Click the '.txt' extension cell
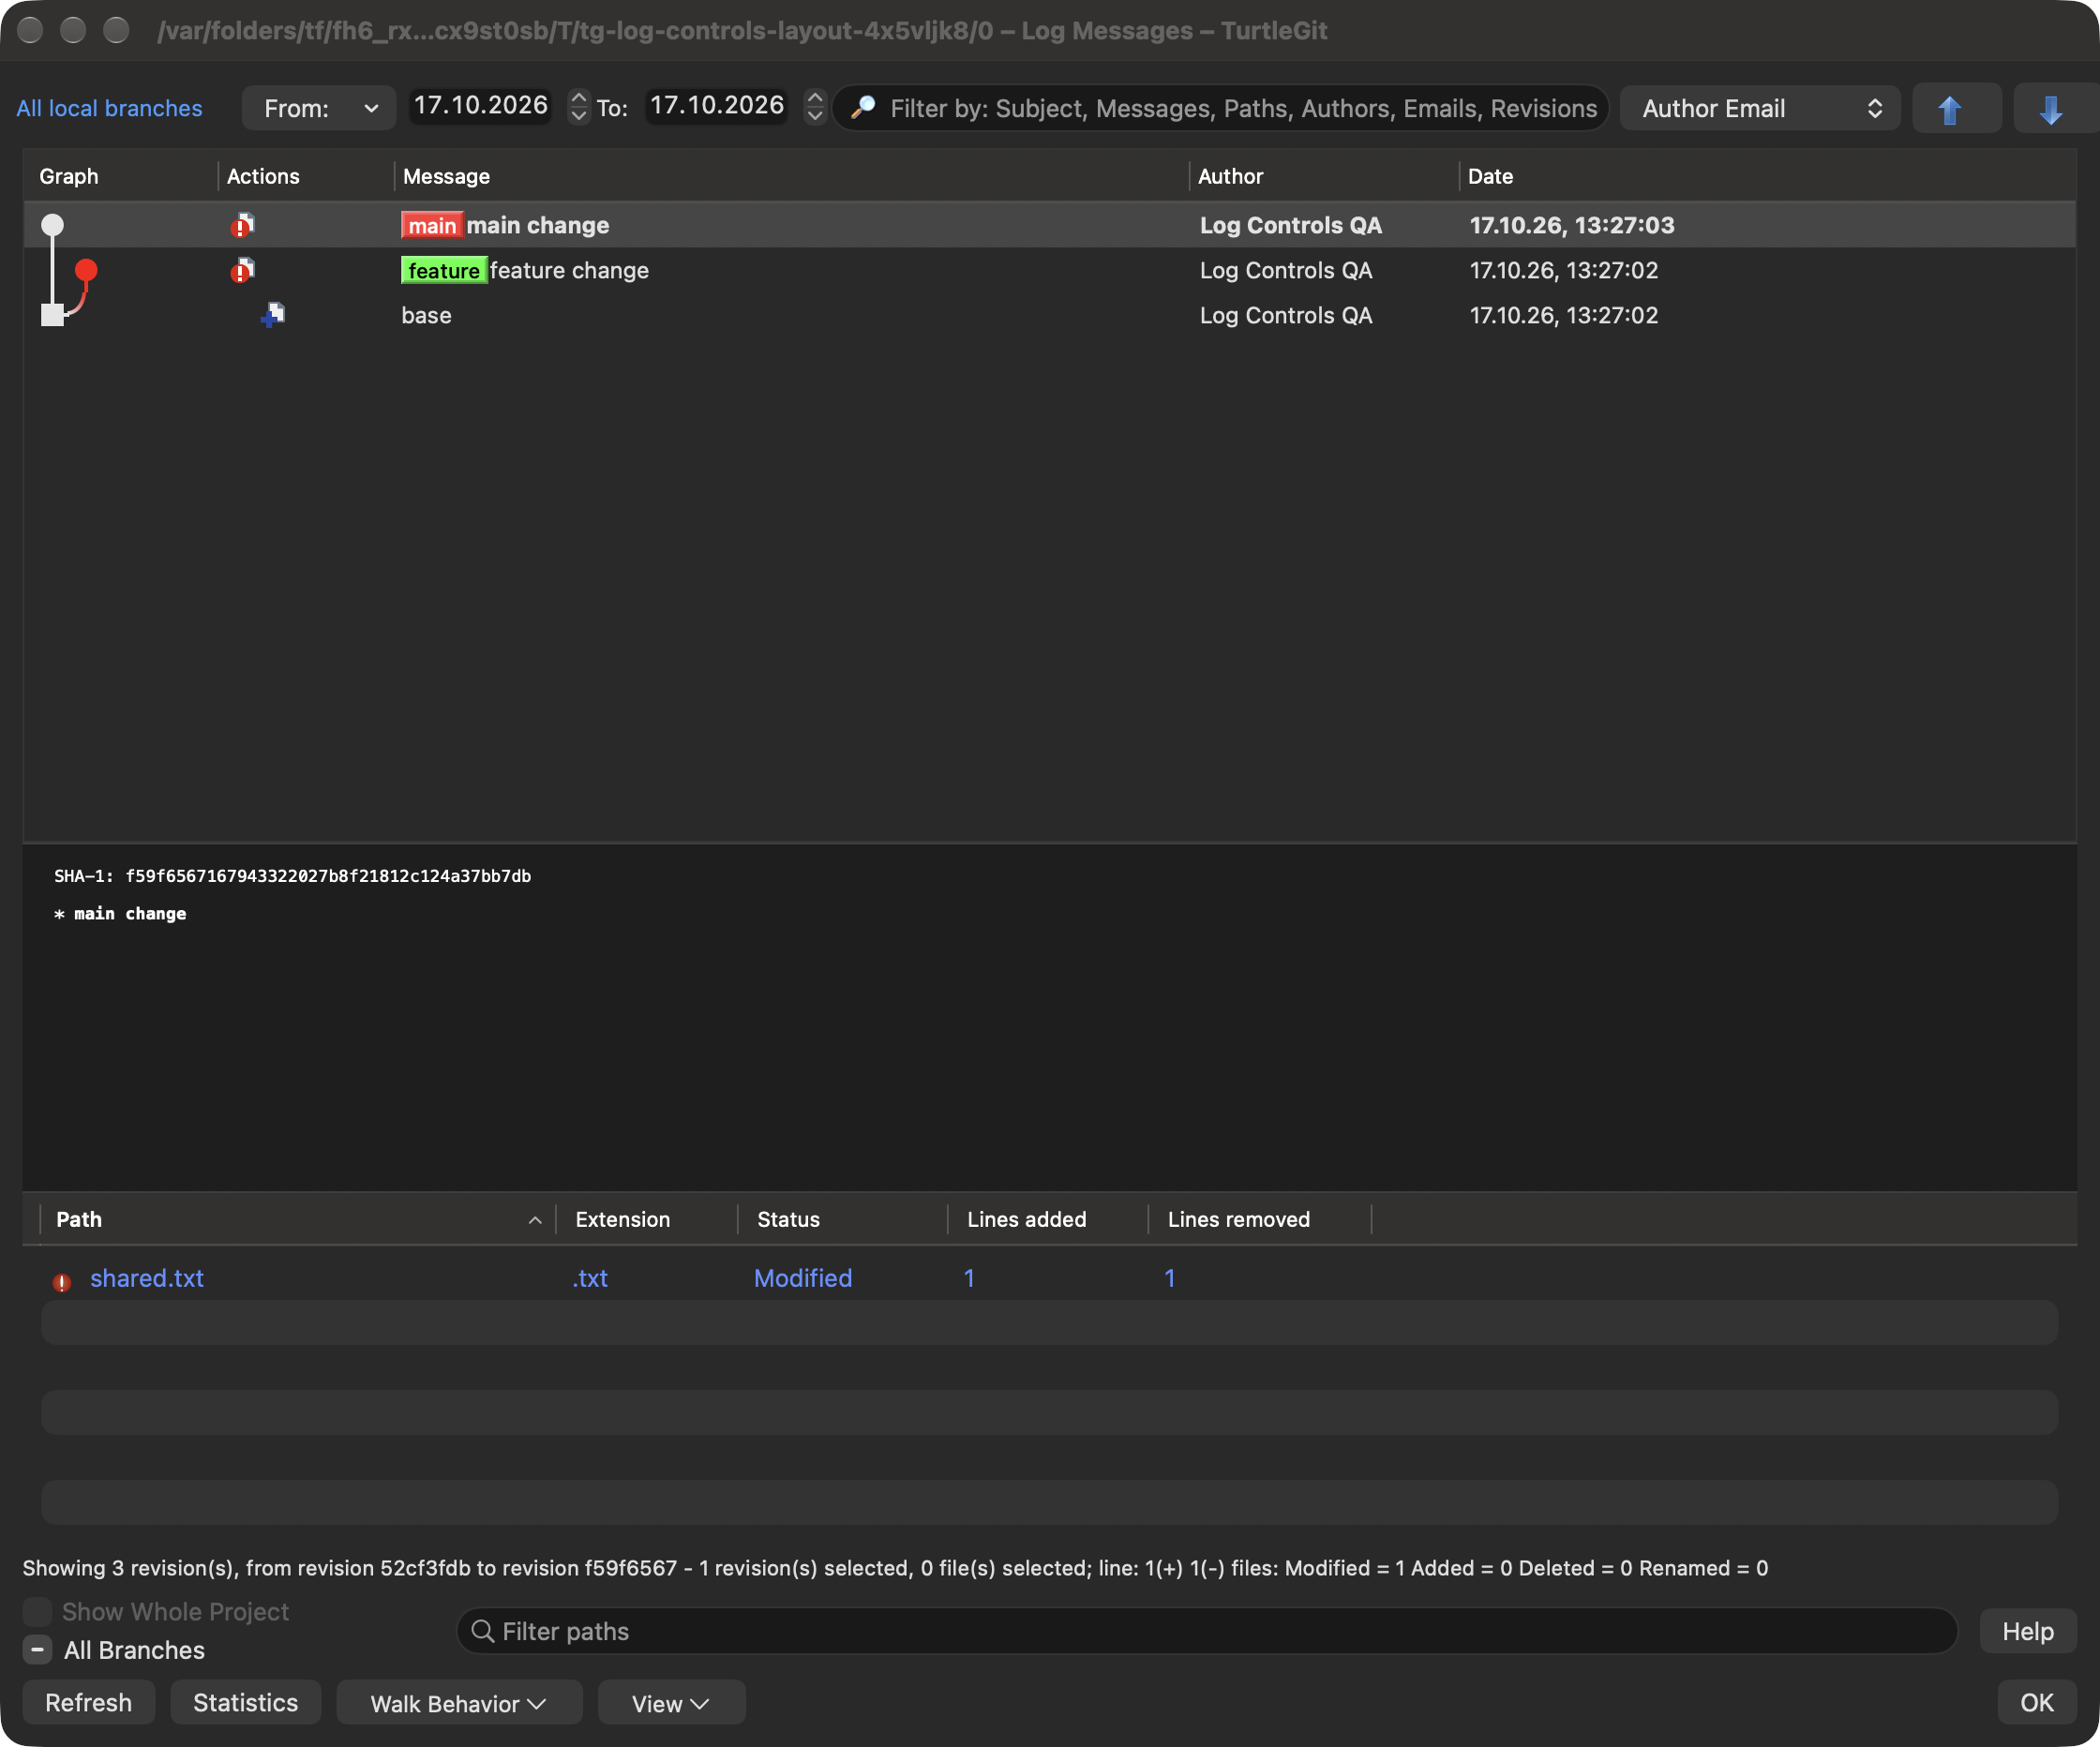Image resolution: width=2100 pixels, height=1747 pixels. point(590,1278)
